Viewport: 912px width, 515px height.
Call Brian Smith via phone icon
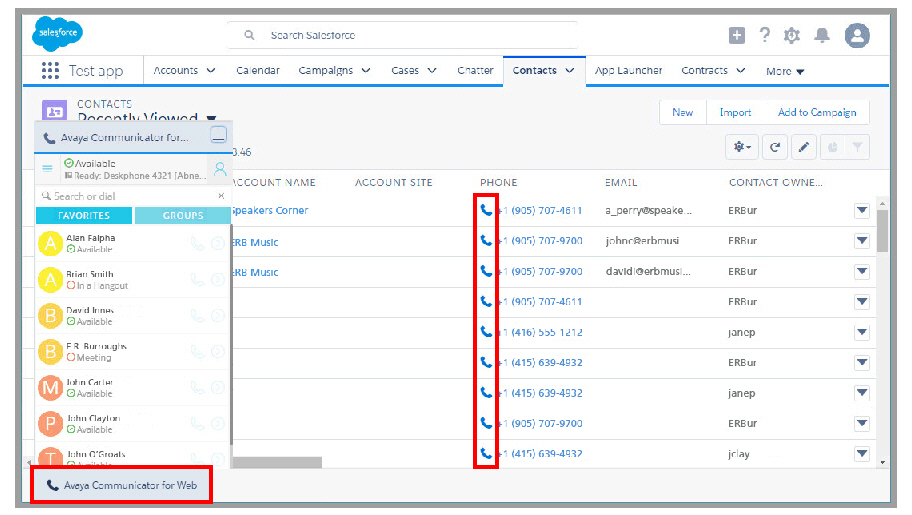click(197, 279)
